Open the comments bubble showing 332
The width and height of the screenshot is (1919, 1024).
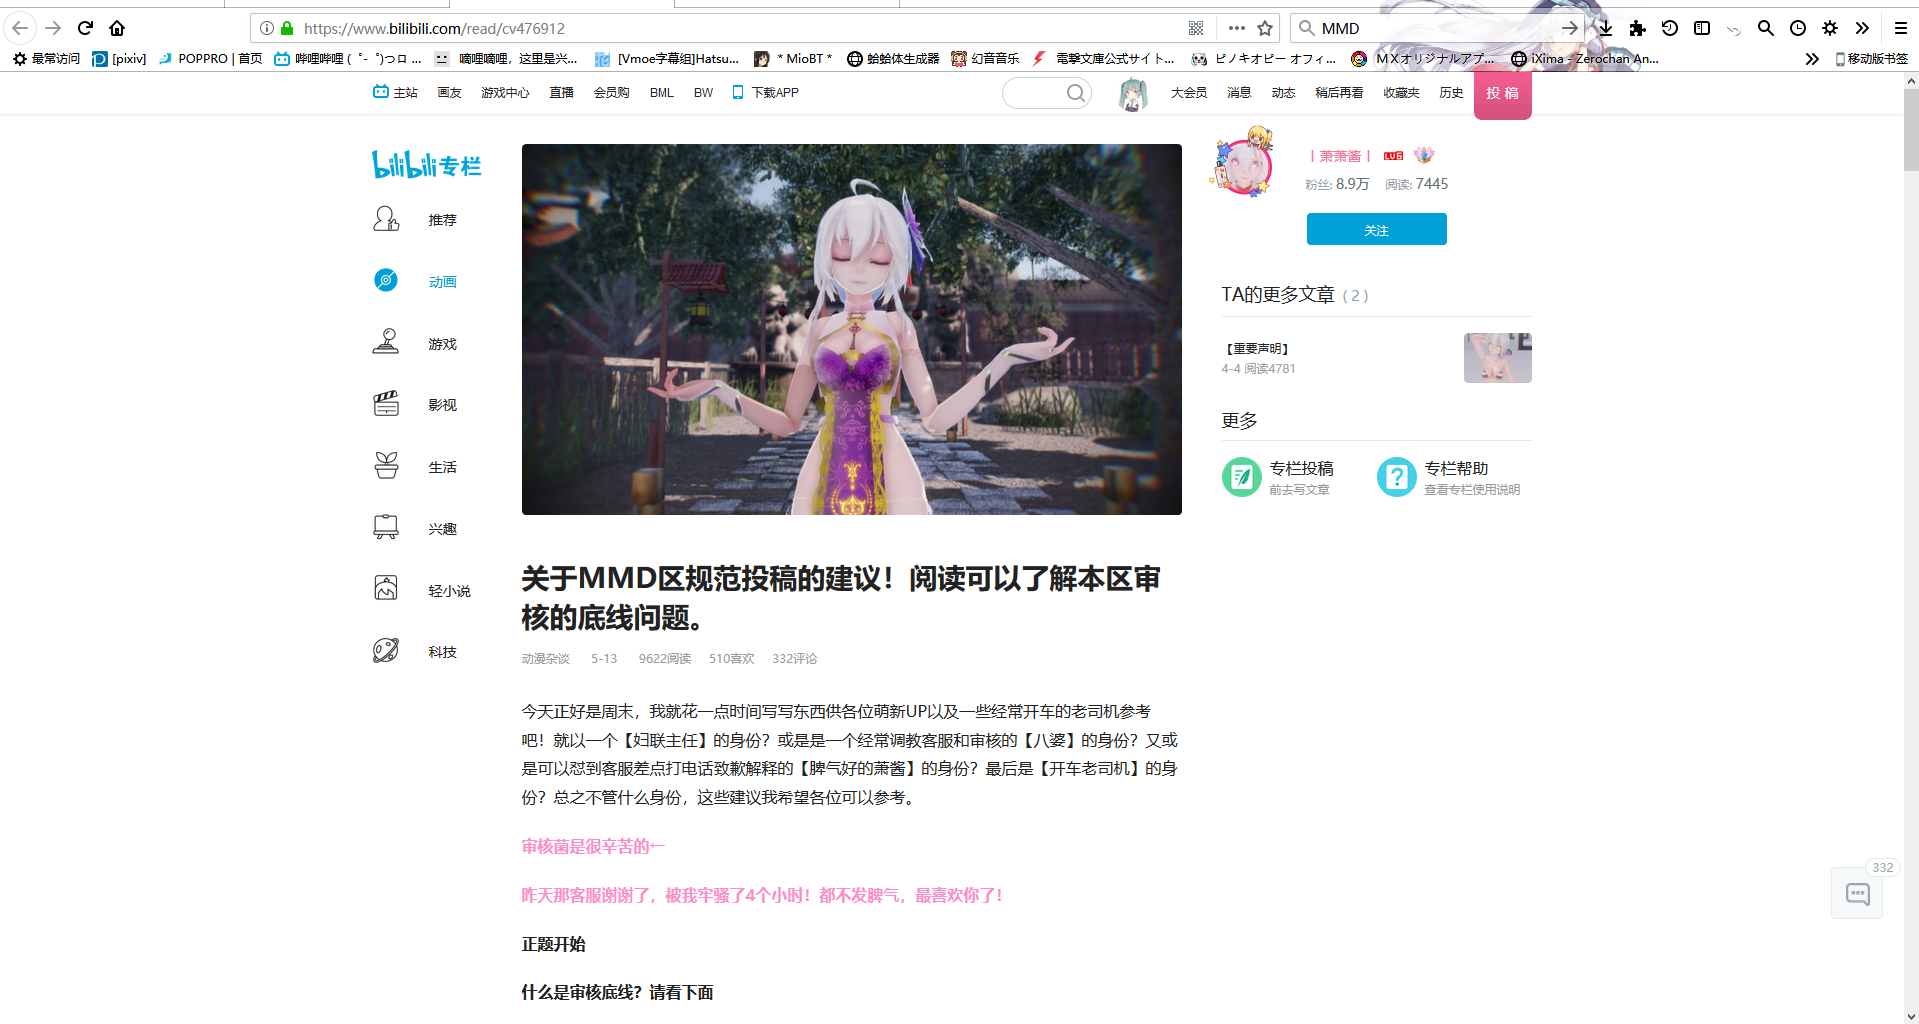pyautogui.click(x=1857, y=893)
